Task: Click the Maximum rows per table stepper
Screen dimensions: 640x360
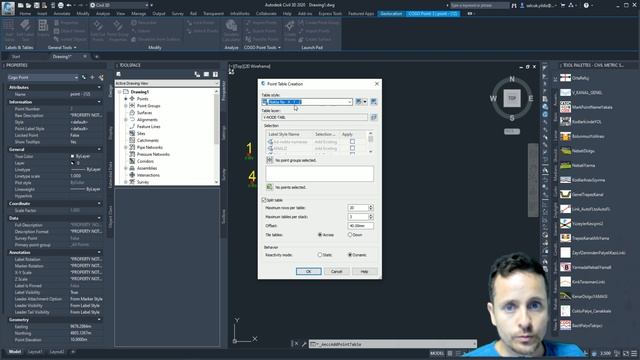Action: pyautogui.click(x=371, y=208)
